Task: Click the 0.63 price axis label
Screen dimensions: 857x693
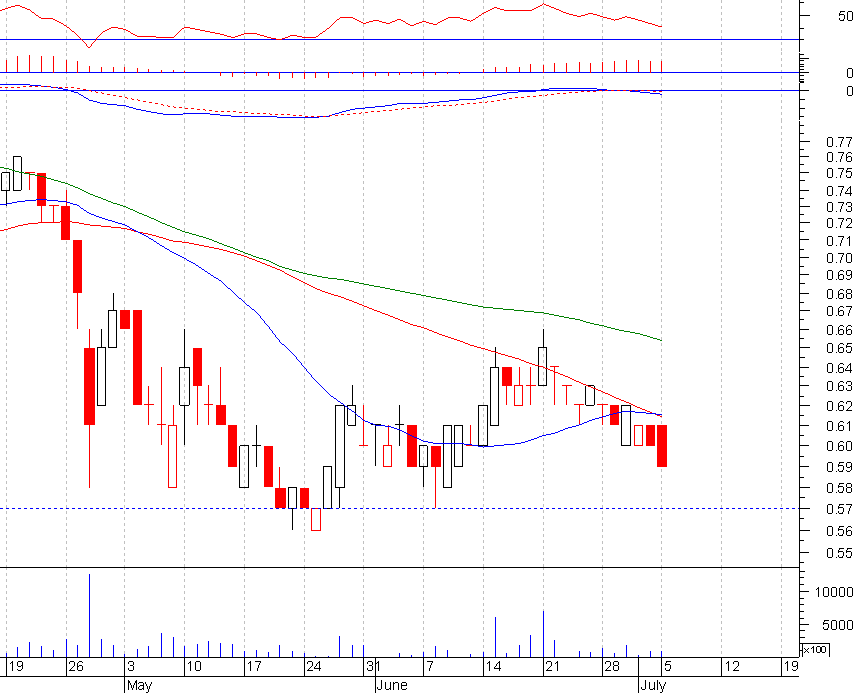Action: point(839,386)
